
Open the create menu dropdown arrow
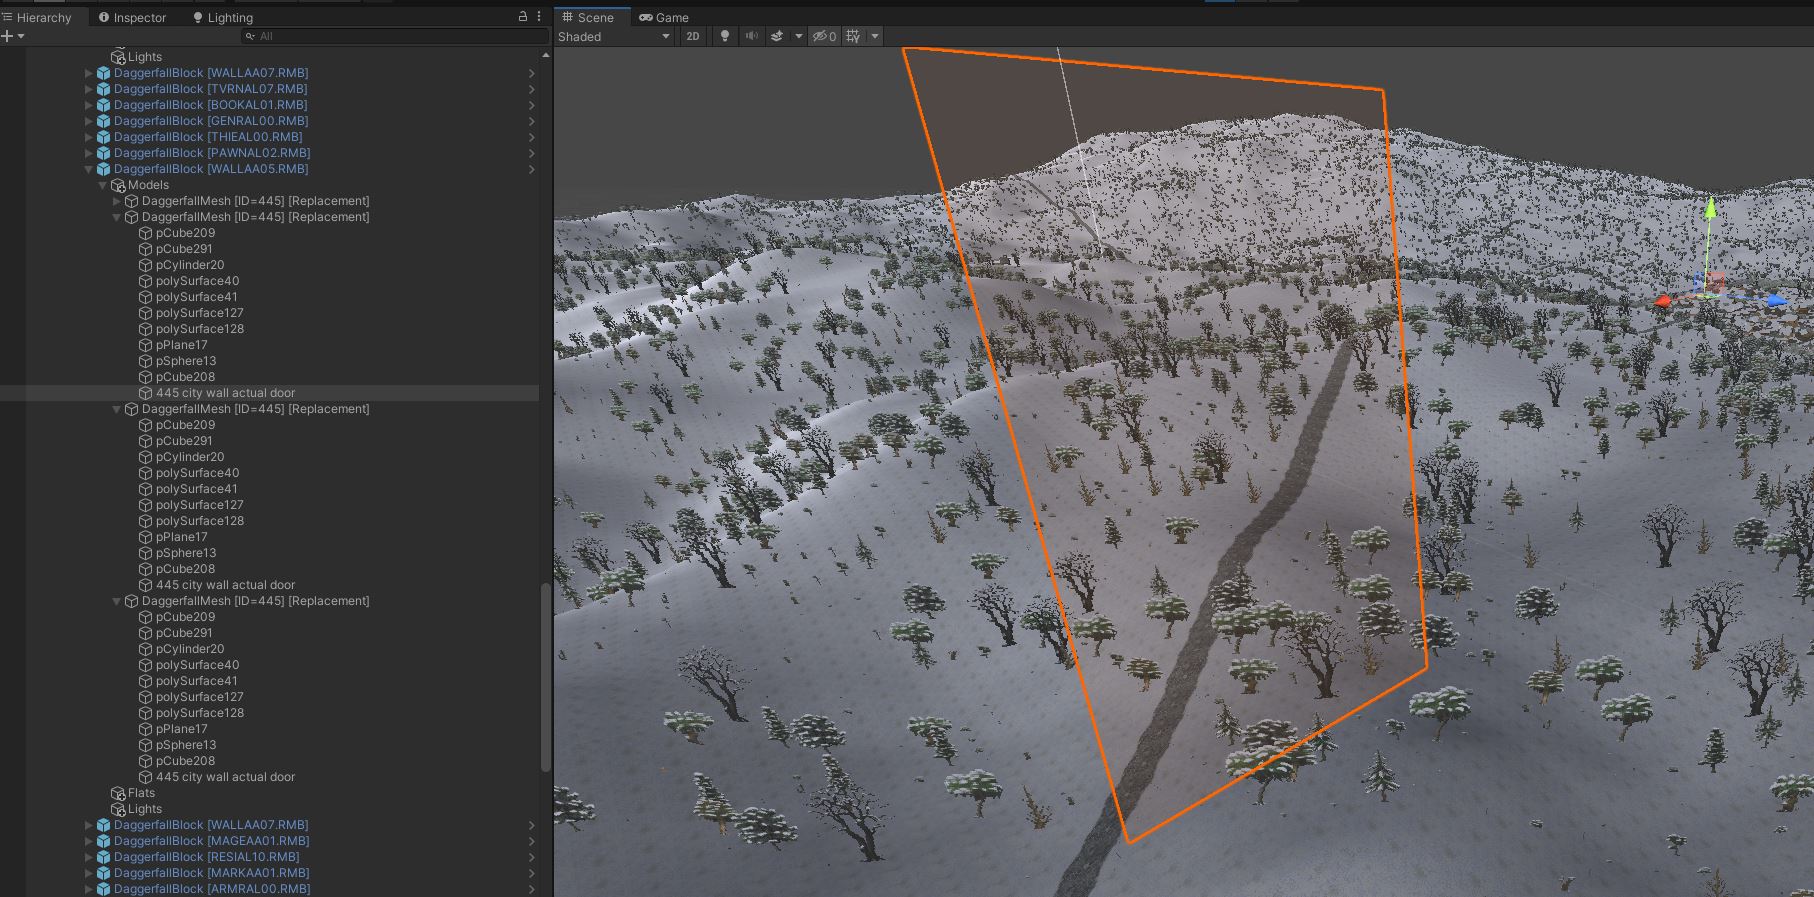click(x=21, y=36)
